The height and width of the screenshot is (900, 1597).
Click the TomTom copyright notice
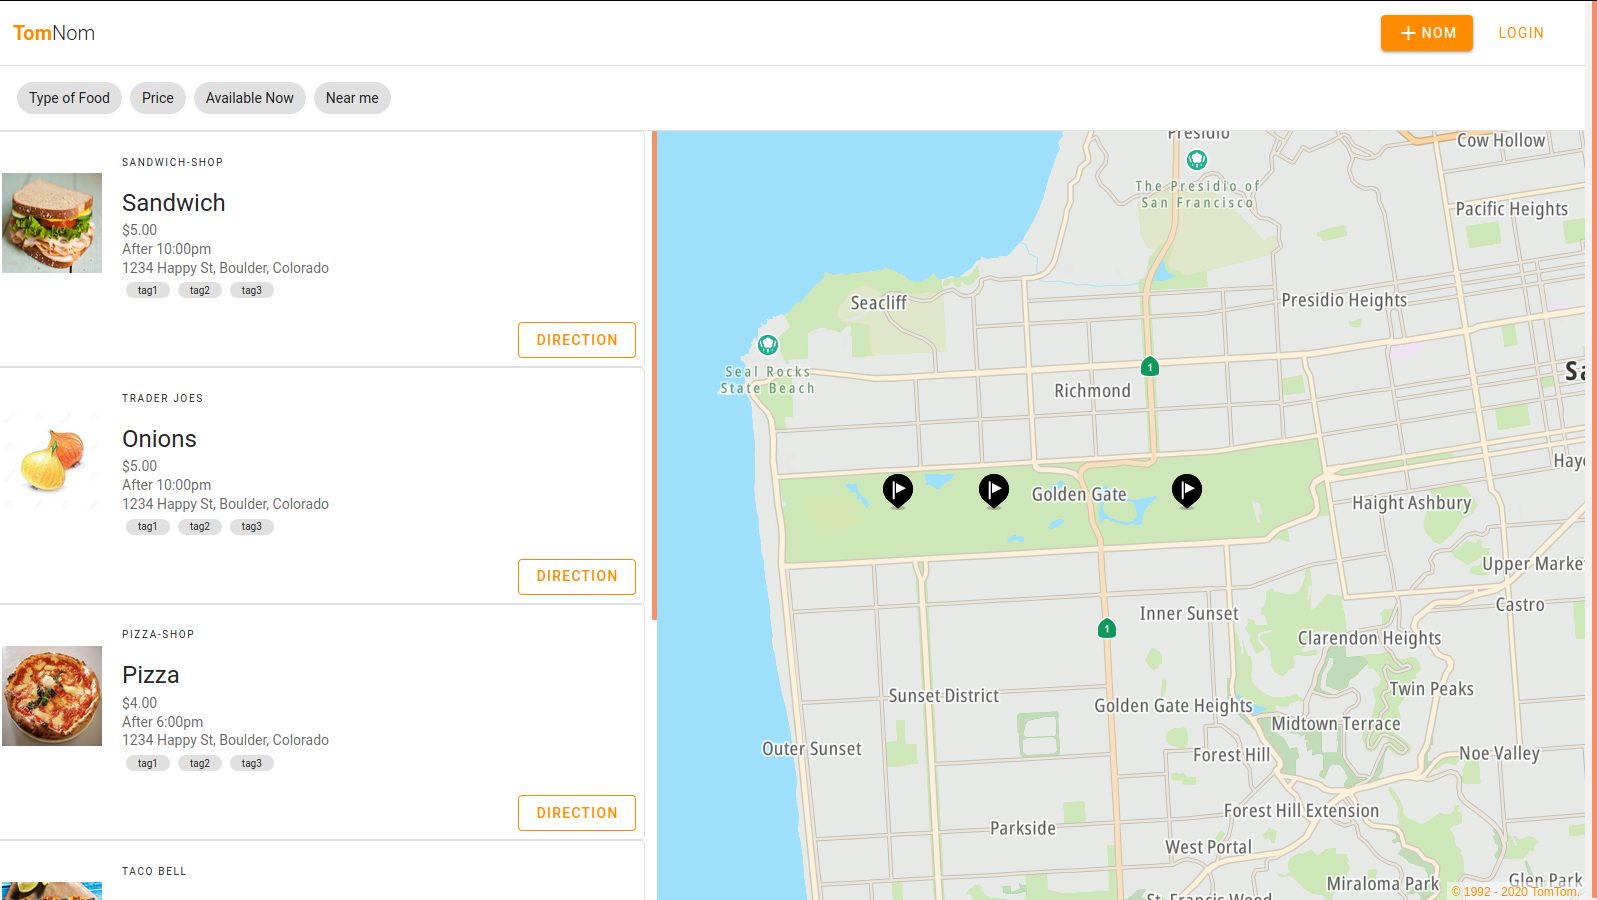click(1515, 891)
